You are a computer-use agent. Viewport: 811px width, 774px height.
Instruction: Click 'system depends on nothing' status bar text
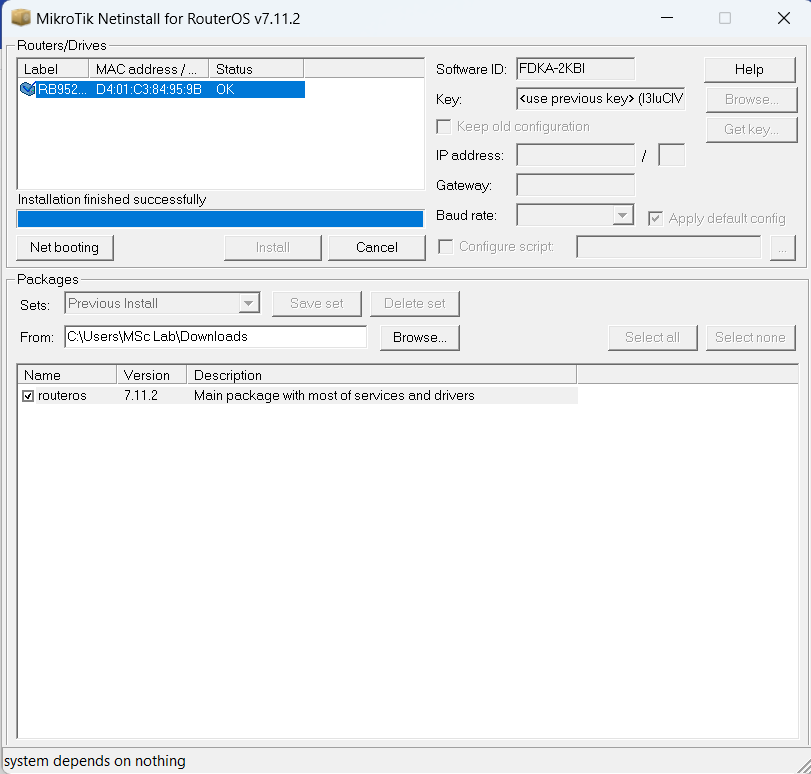[x=95, y=761]
